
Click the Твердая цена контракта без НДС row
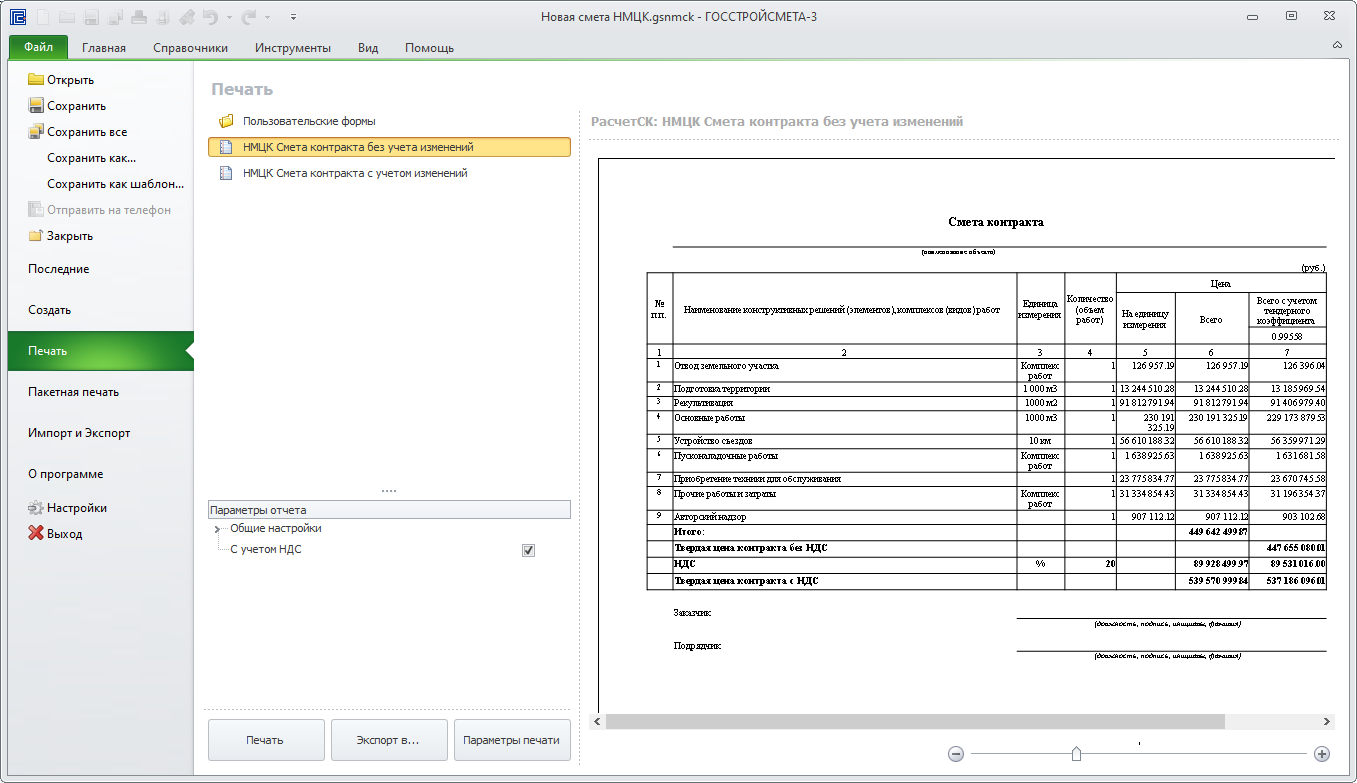(987, 548)
